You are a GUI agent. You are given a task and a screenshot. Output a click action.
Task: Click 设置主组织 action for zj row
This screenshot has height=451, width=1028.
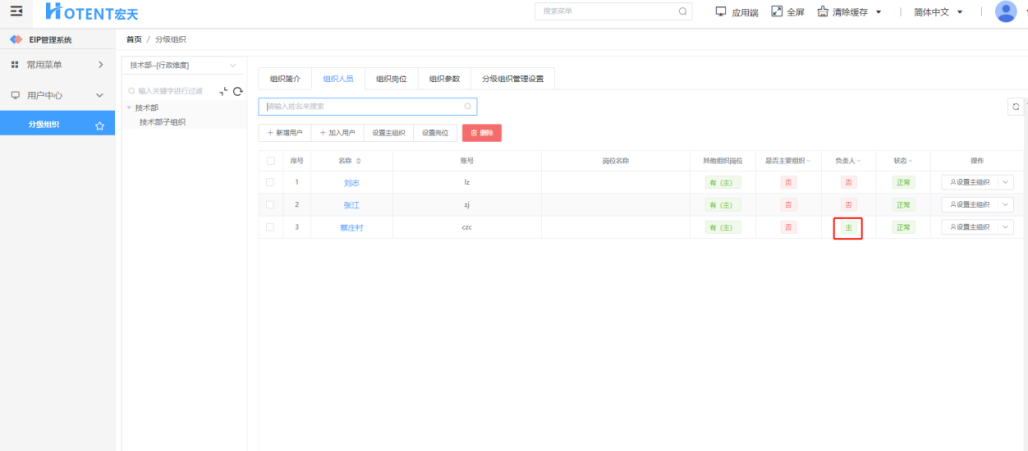(970, 205)
